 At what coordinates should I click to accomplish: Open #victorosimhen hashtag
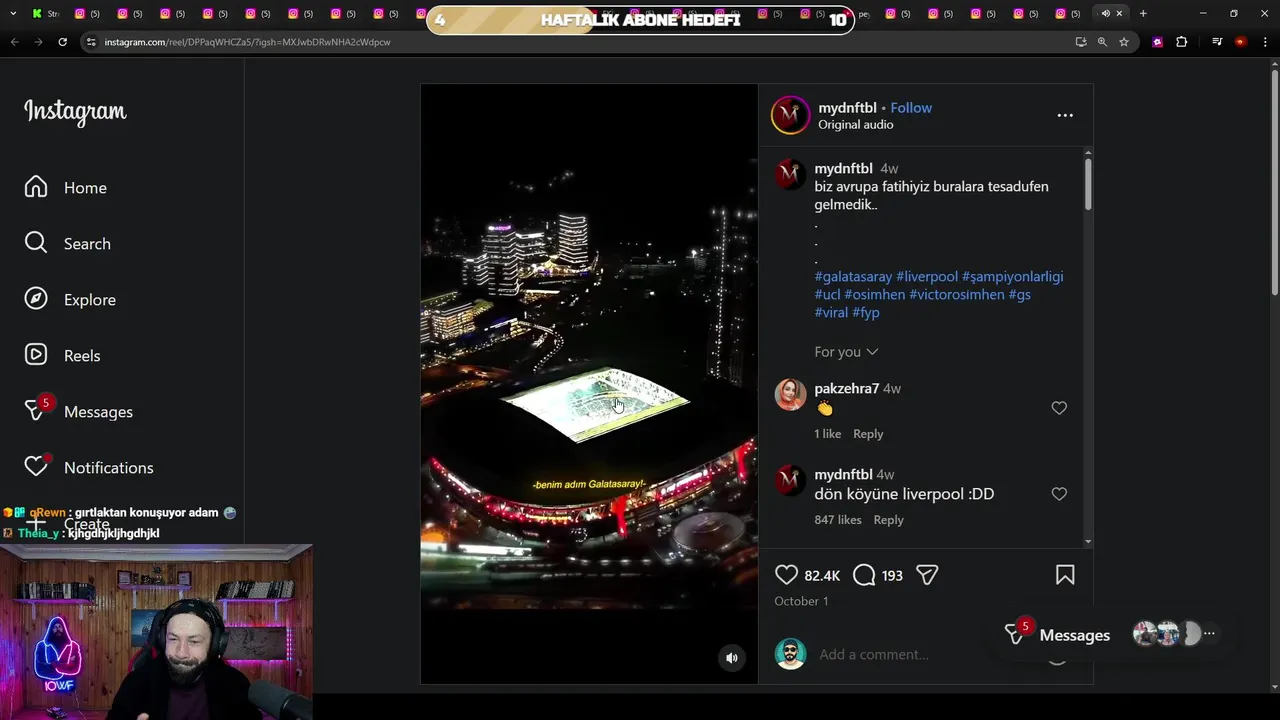pos(957,295)
